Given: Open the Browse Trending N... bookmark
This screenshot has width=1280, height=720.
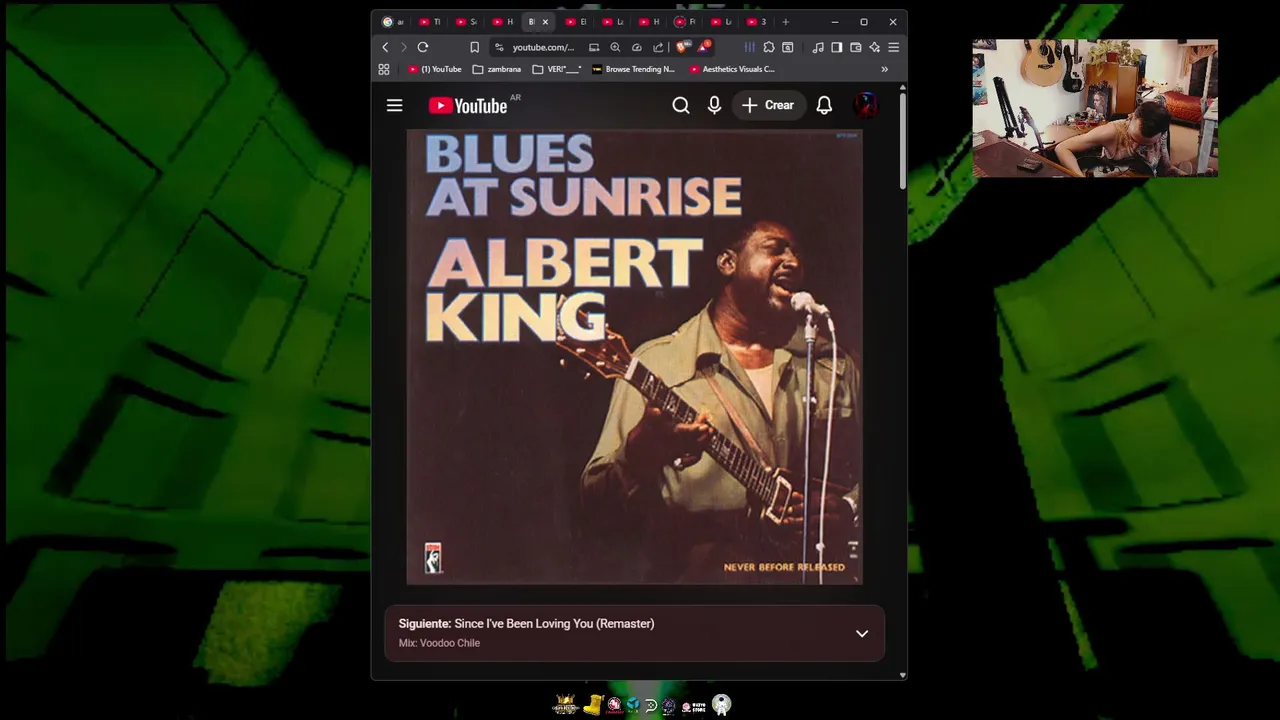Looking at the screenshot, I should [633, 69].
